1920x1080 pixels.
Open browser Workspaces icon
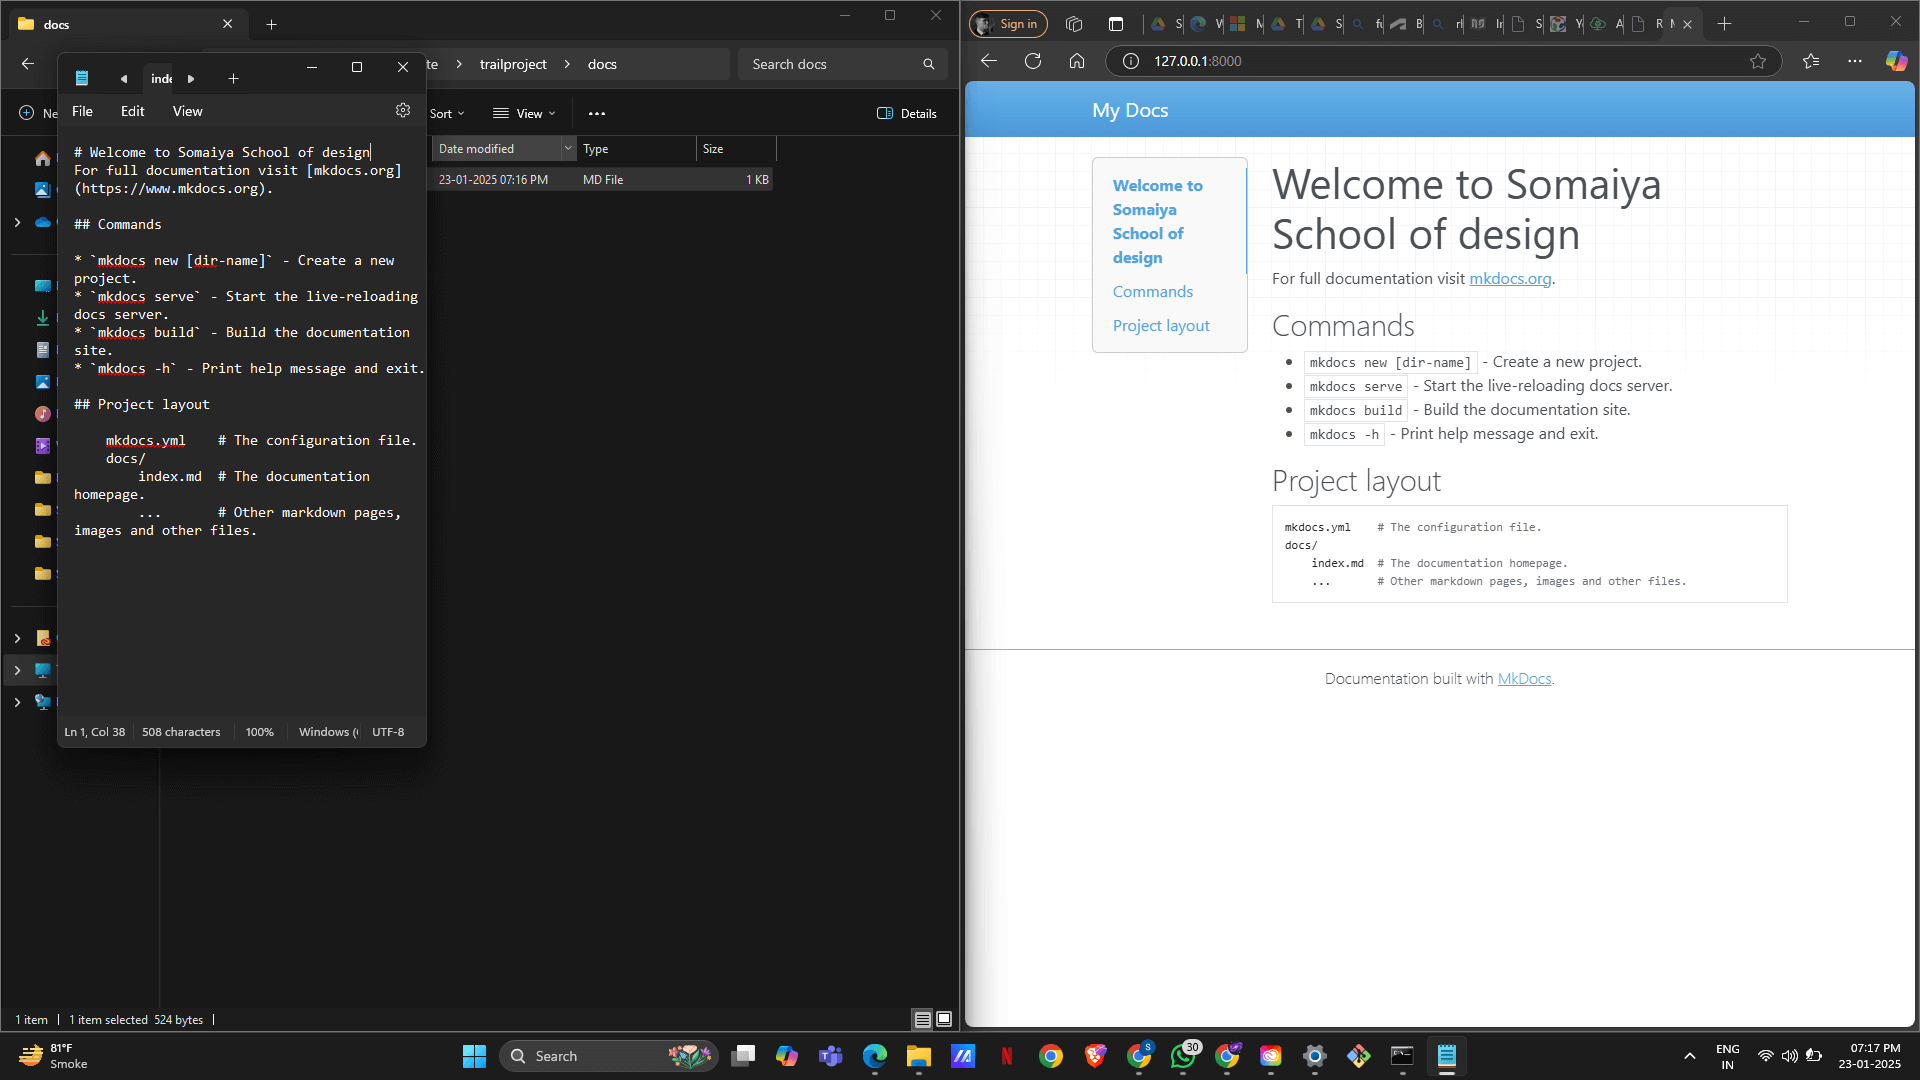[x=1074, y=24]
